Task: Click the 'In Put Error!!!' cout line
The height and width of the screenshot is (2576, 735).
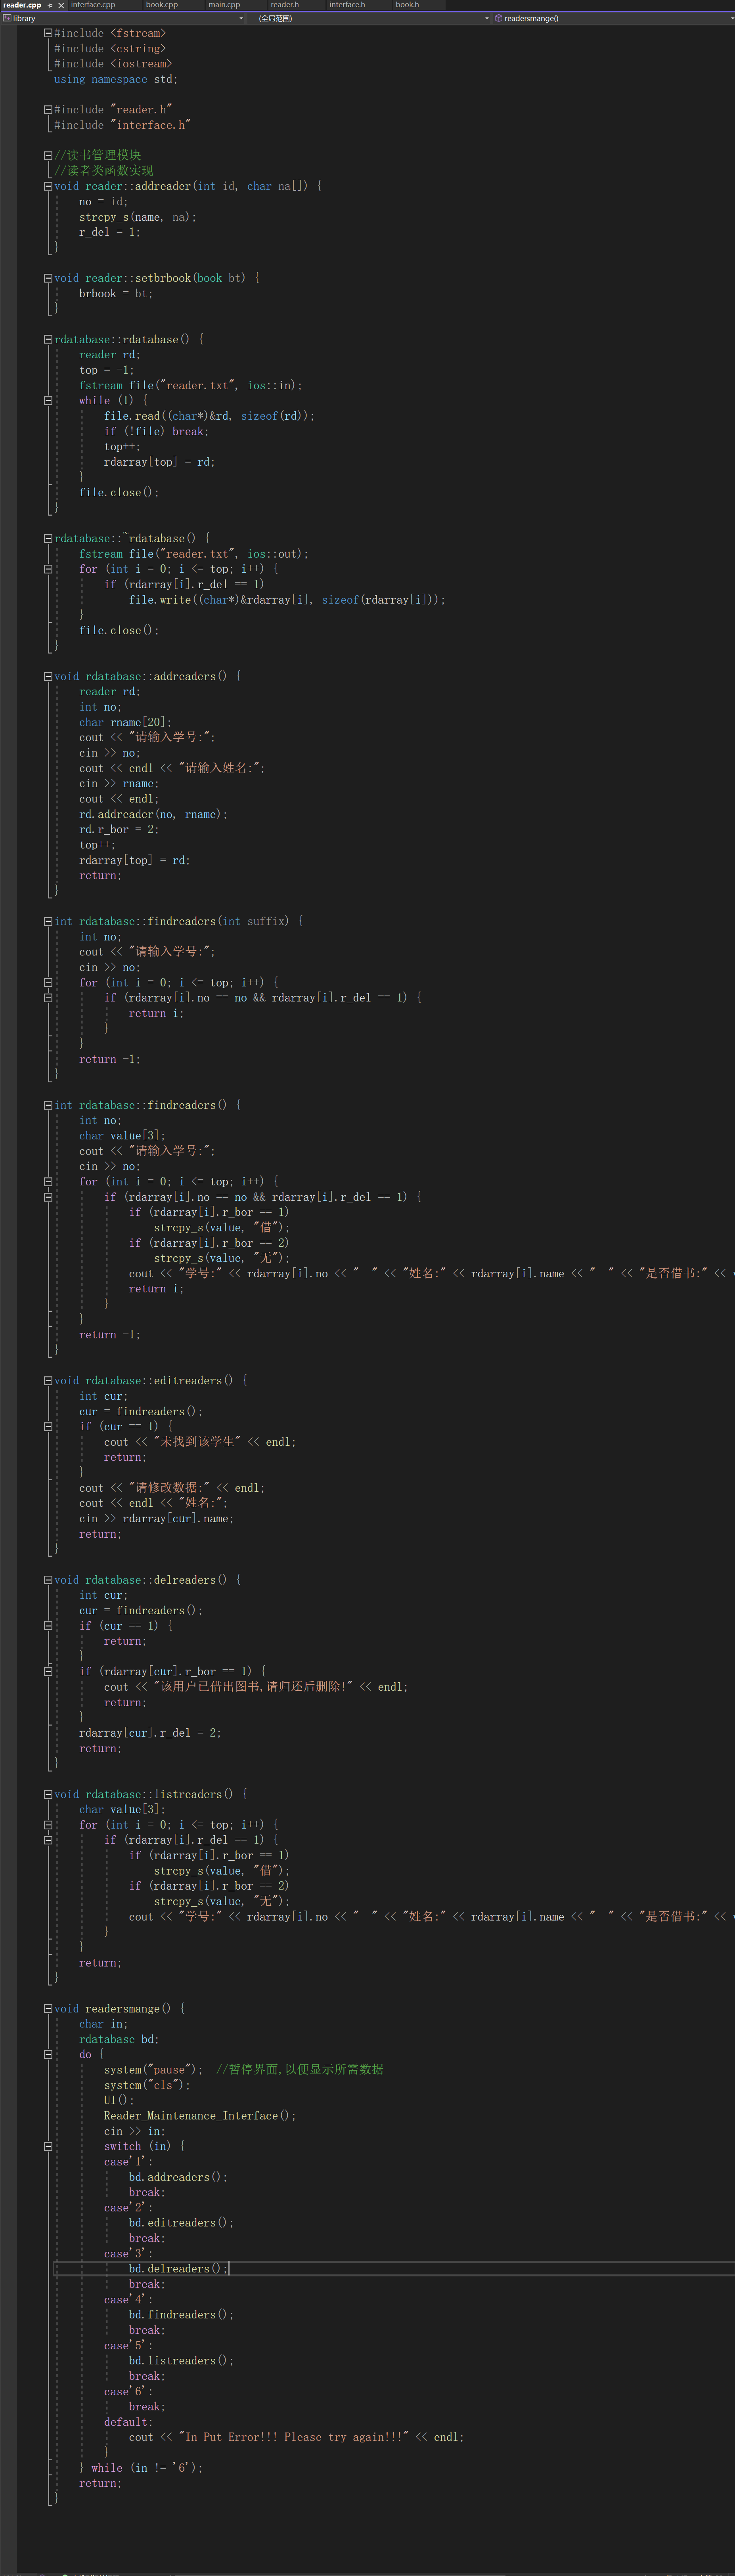Action: tap(296, 2437)
